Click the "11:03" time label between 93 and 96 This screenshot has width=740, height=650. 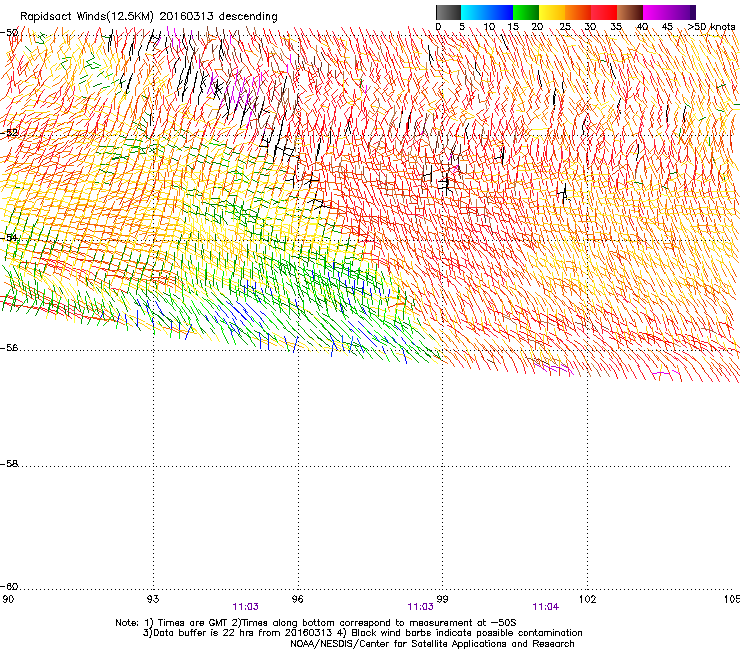(245, 607)
